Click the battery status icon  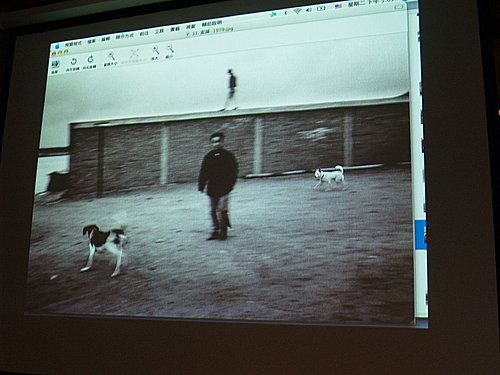321,9
